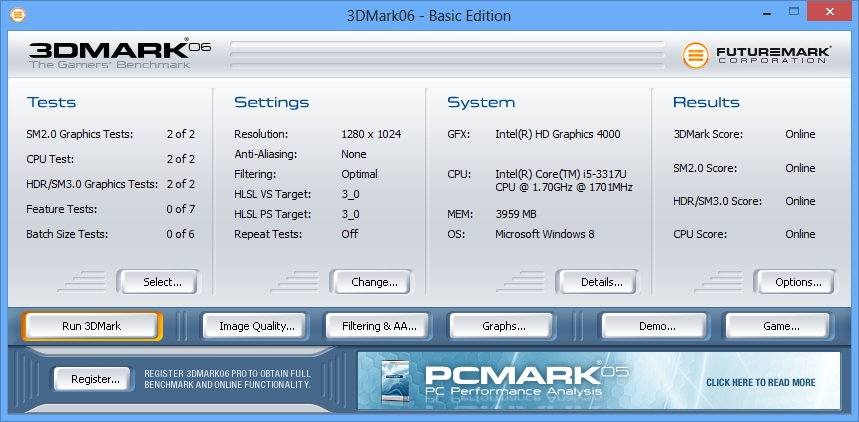859x422 pixels.
Task: Click the PCMark05 box image in banner
Action: click(396, 381)
